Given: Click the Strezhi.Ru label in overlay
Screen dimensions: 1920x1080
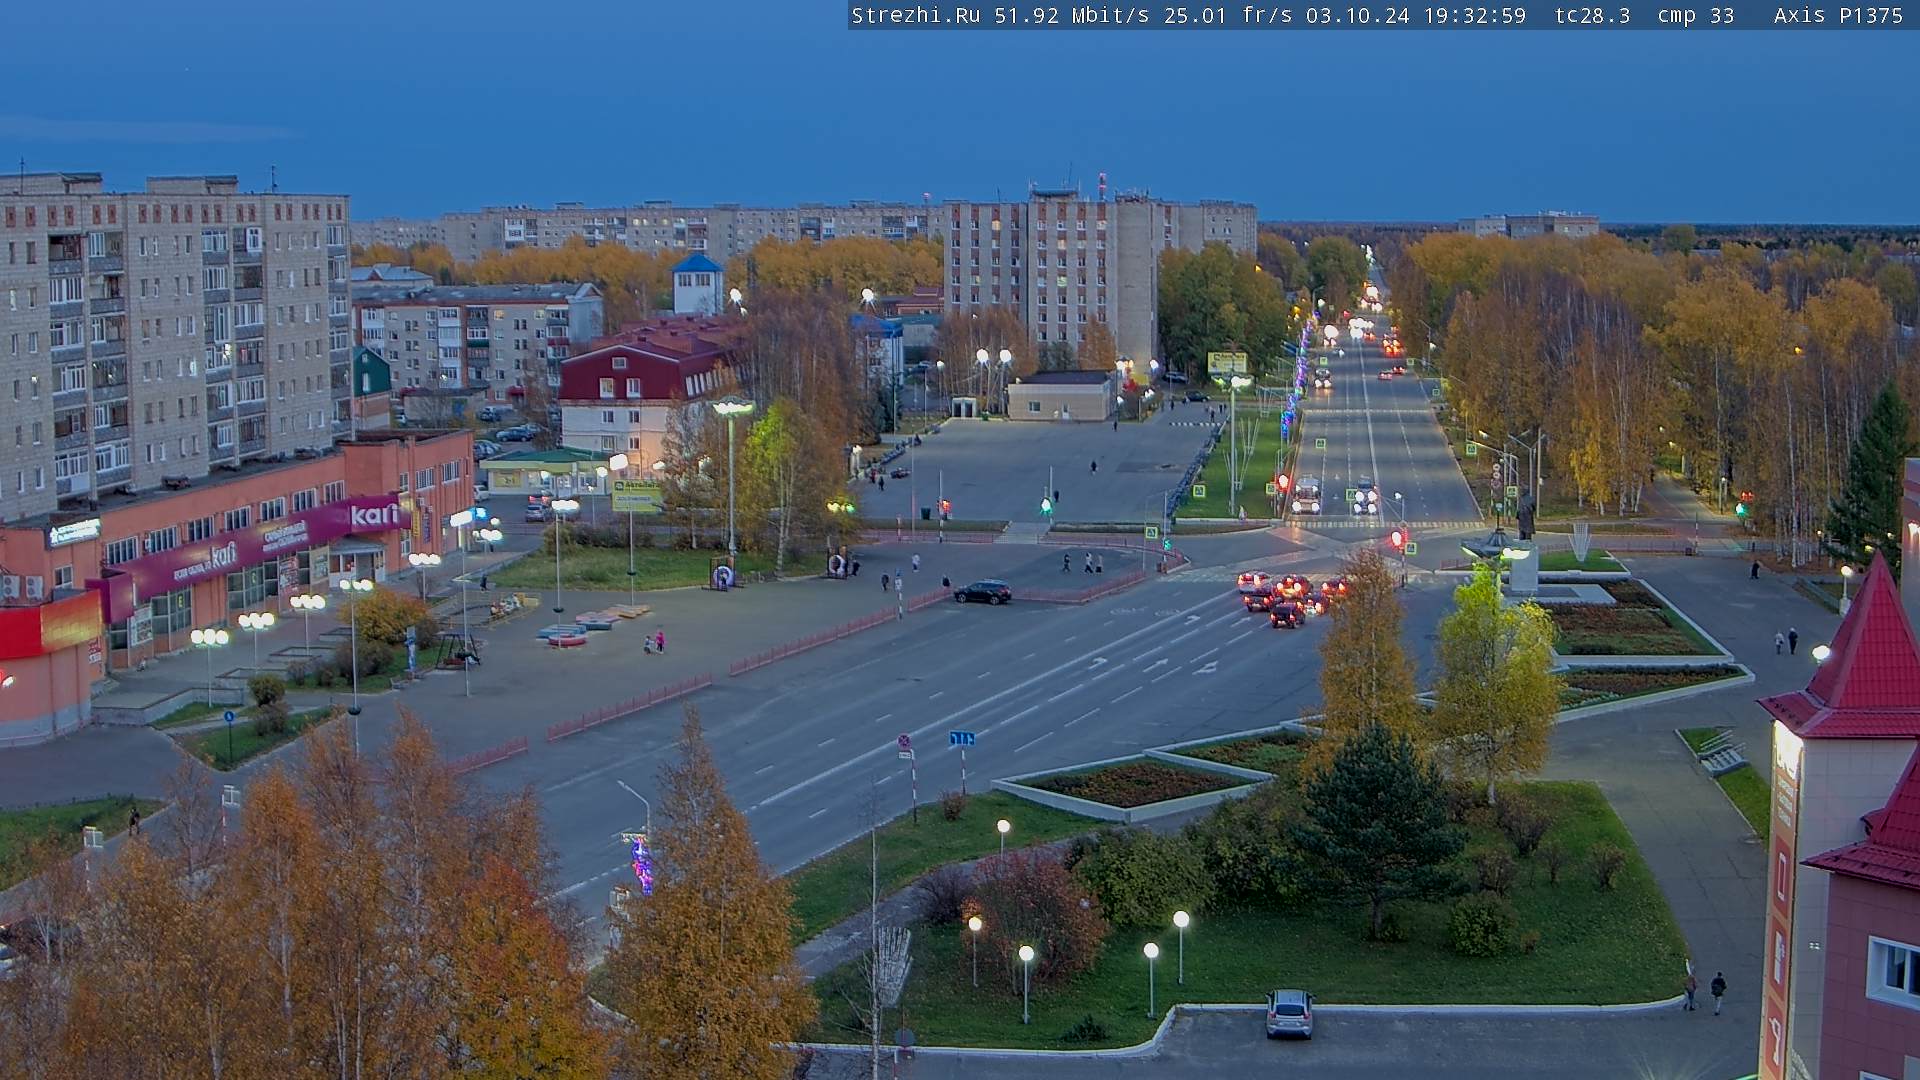Looking at the screenshot, I should click(916, 15).
